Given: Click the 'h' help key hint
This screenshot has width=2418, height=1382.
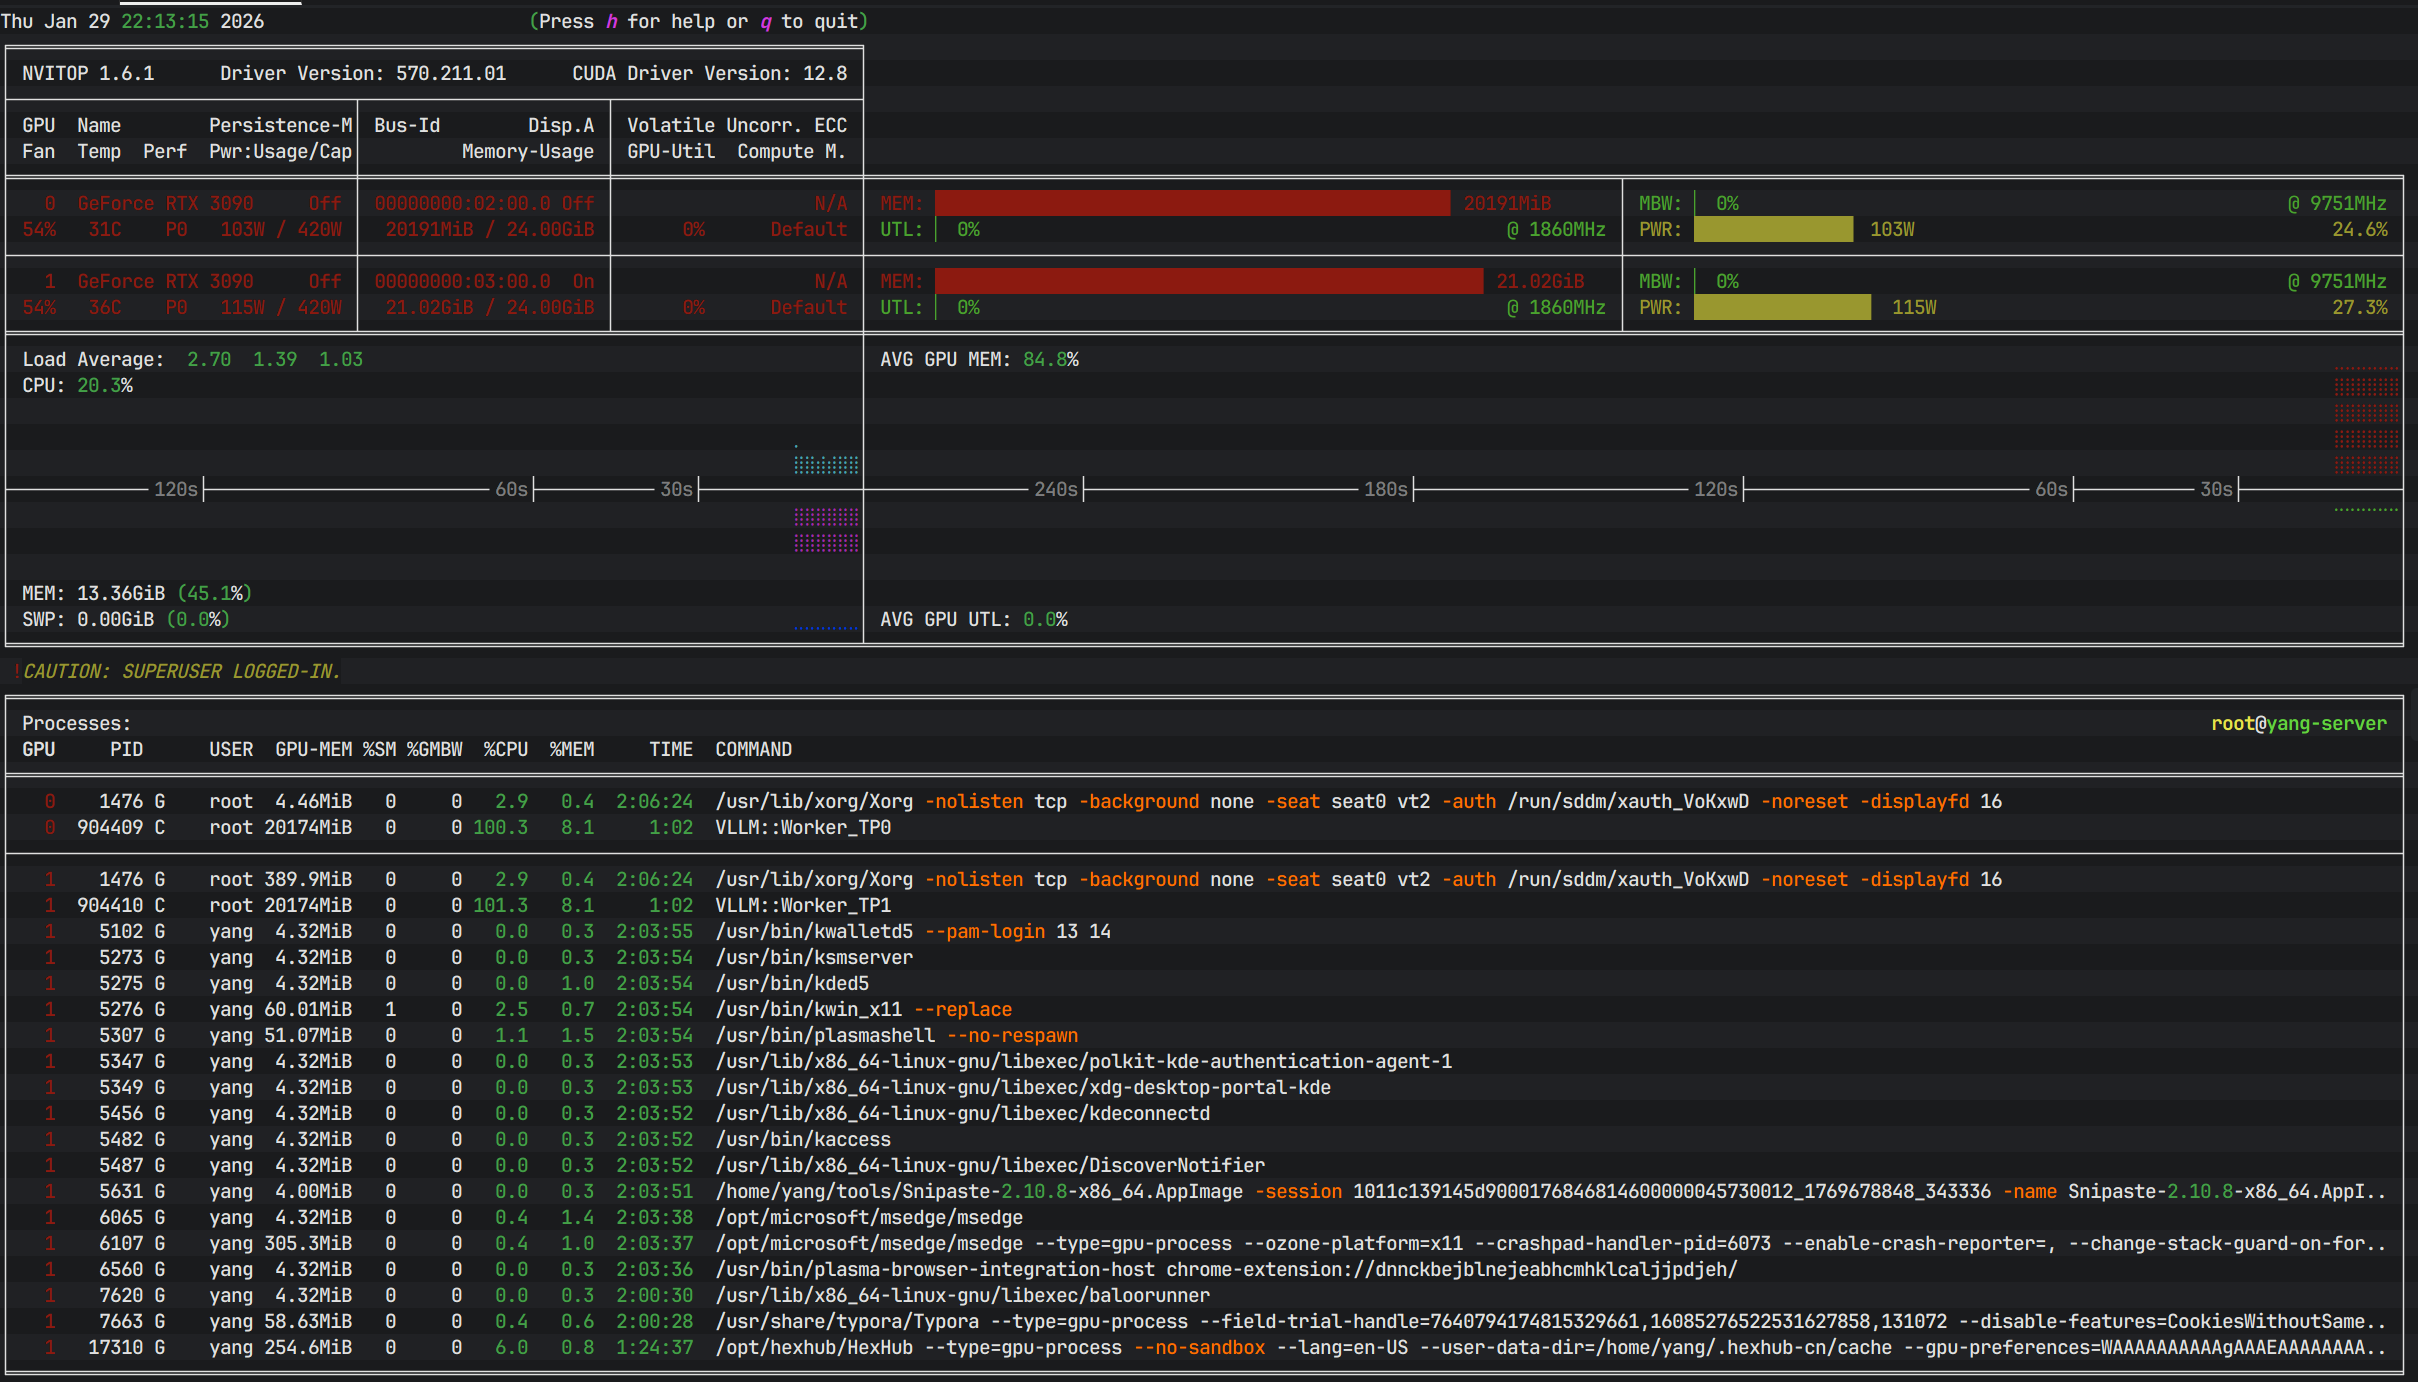Looking at the screenshot, I should pos(611,21).
